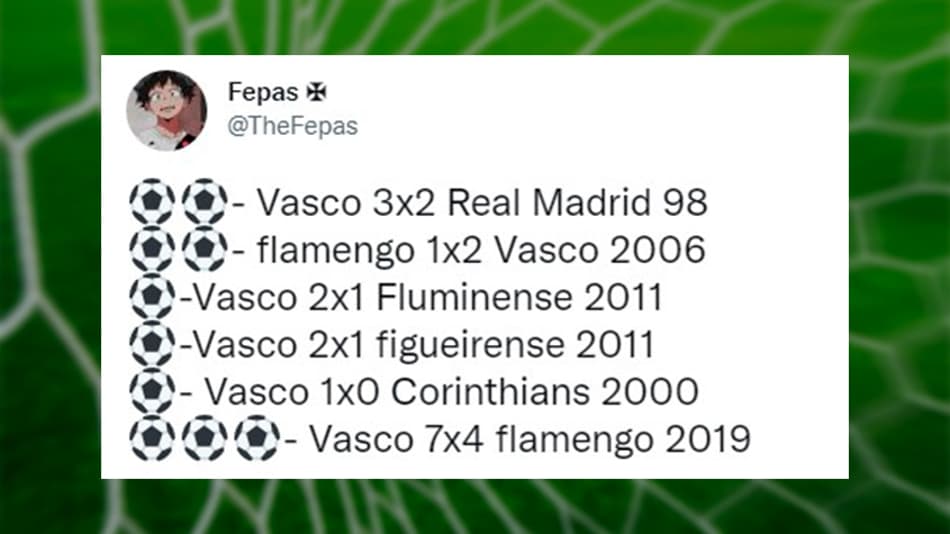Click soccer ball beside Vasco 2x1 figueirense
Screen dimensions: 950x534
click(x=153, y=344)
